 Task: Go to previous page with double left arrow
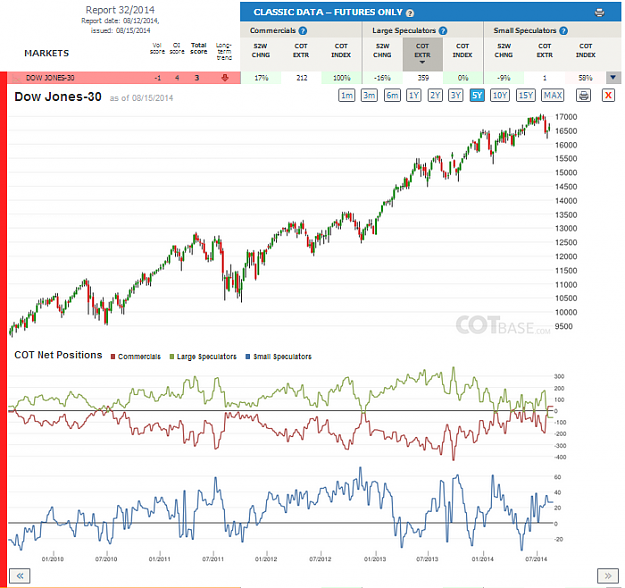click(20, 576)
